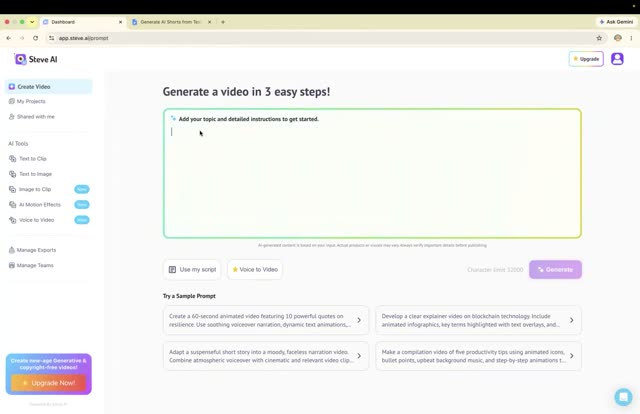
Task: Click chevron on productivity tips prompt card
Action: [x=571, y=356]
